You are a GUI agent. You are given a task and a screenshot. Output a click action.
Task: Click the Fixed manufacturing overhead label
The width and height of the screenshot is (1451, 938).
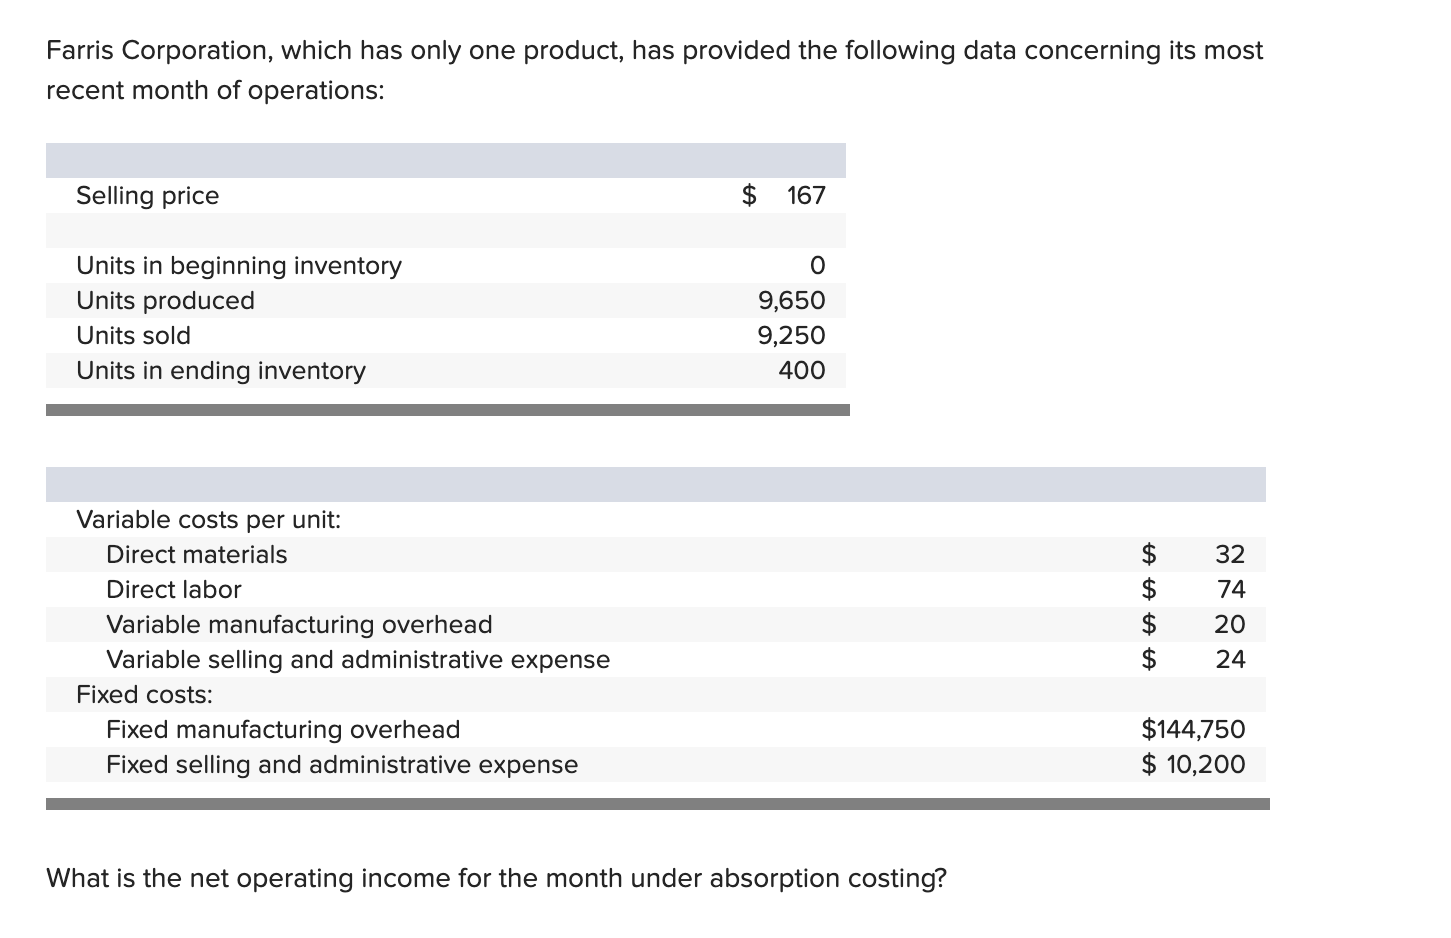[283, 730]
